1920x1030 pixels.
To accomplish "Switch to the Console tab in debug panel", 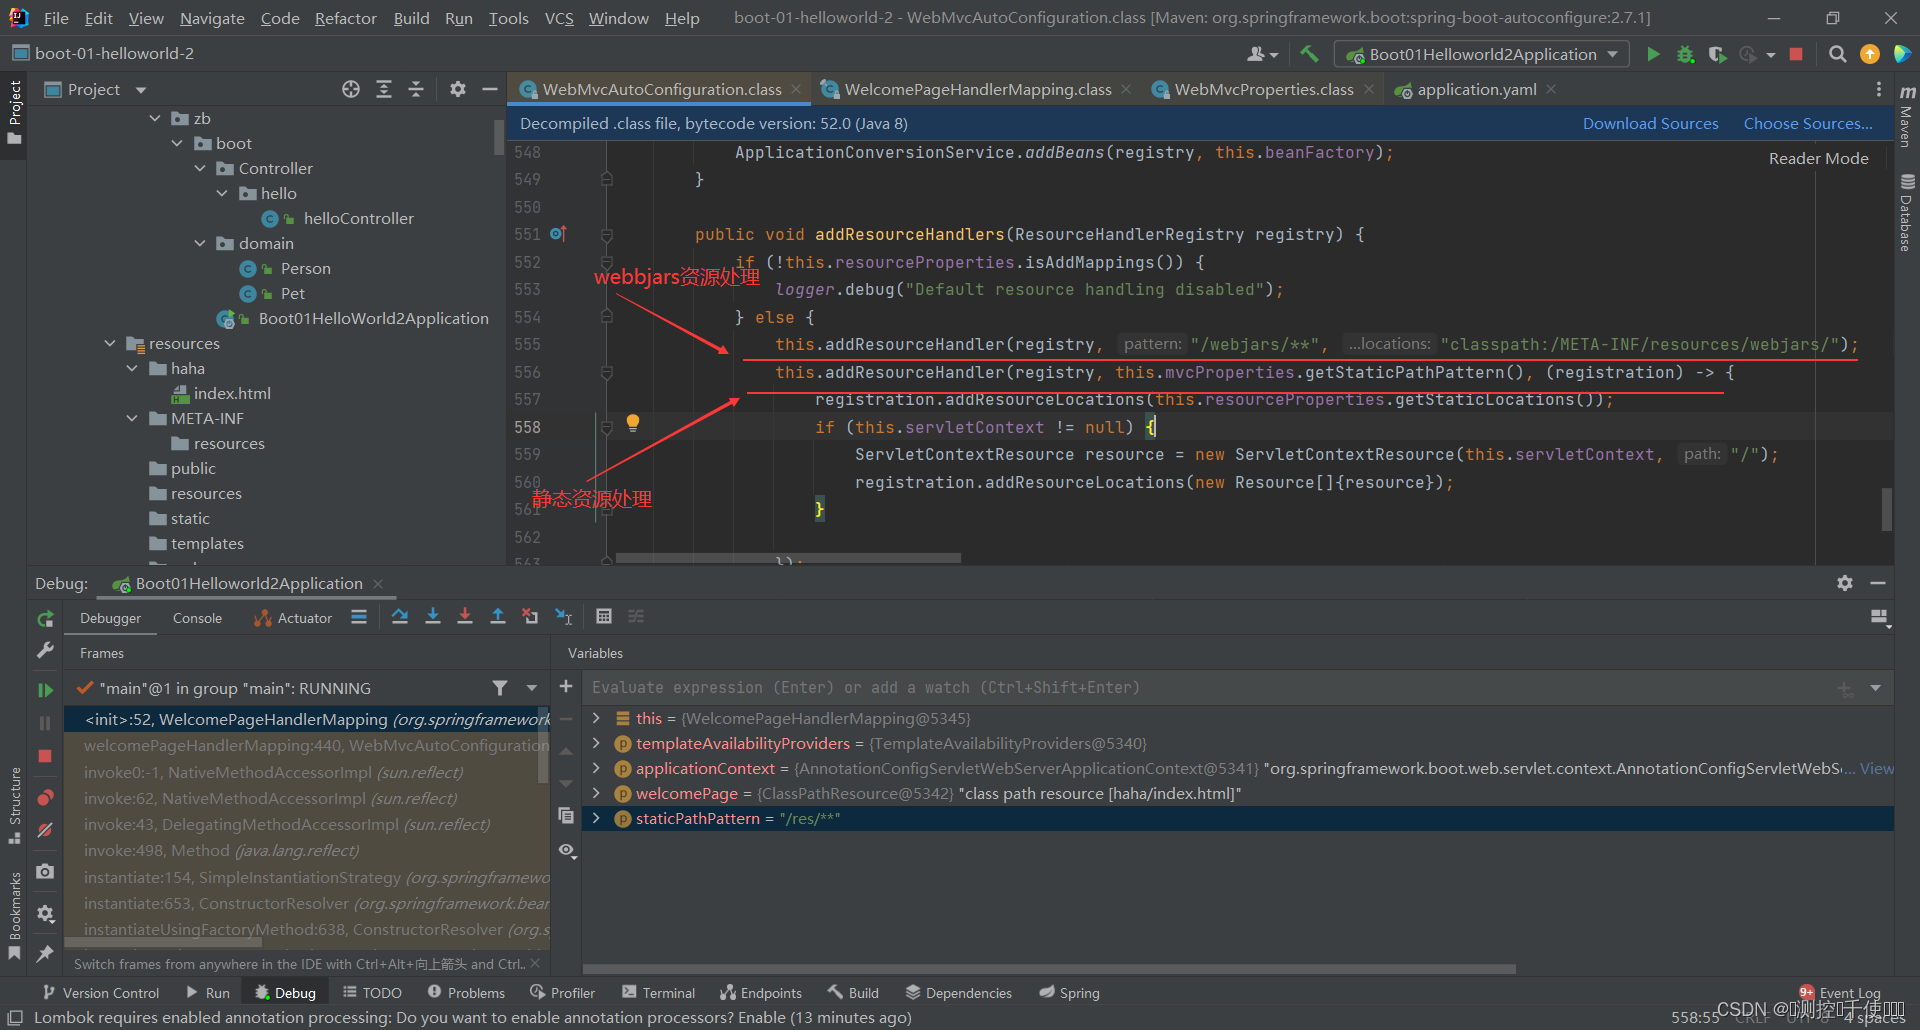I will (197, 618).
